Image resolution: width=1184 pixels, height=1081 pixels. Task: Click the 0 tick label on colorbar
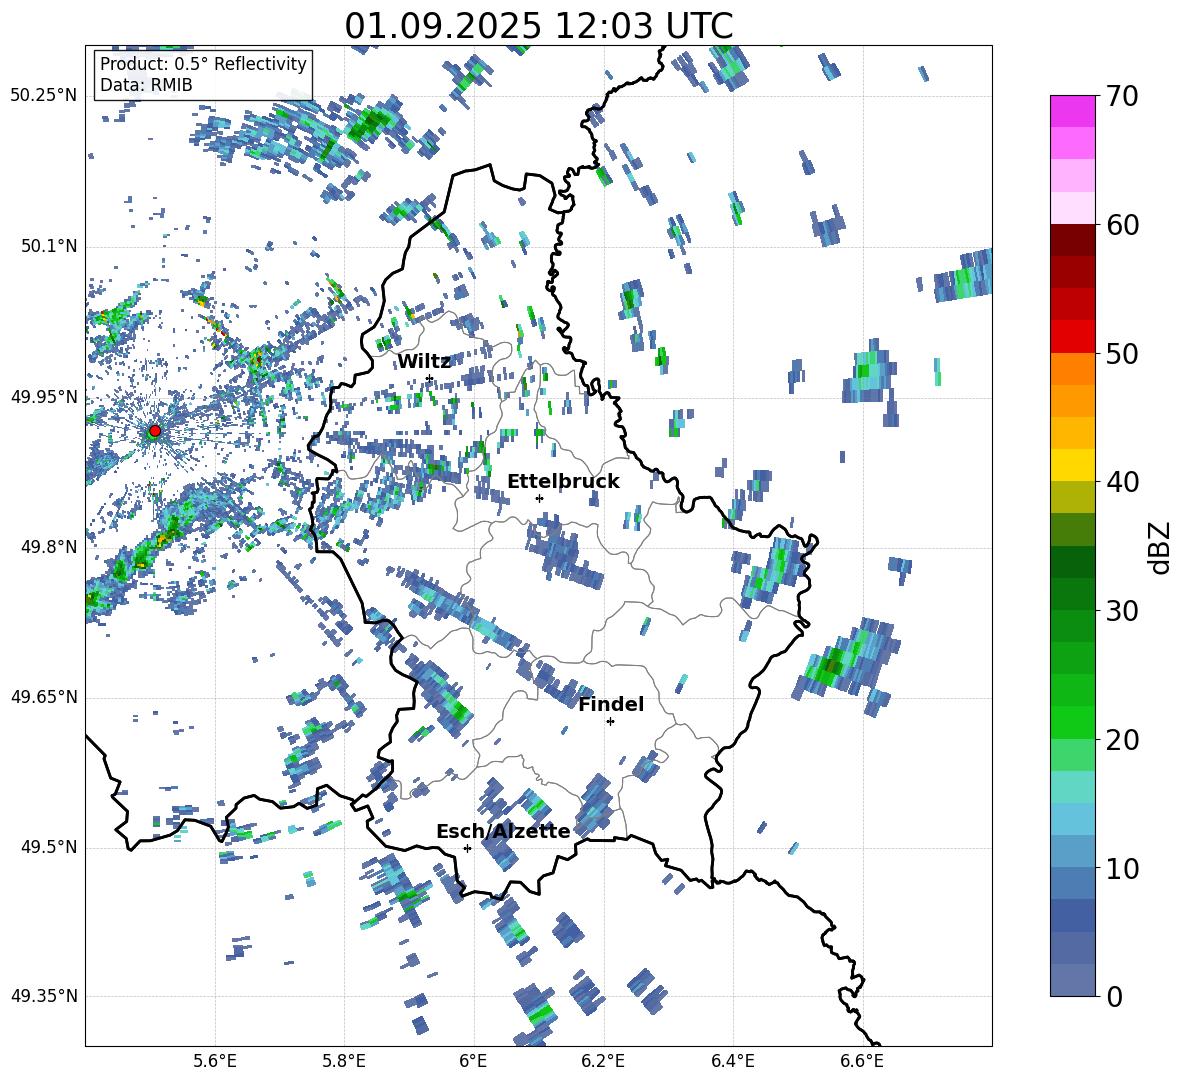[1114, 996]
